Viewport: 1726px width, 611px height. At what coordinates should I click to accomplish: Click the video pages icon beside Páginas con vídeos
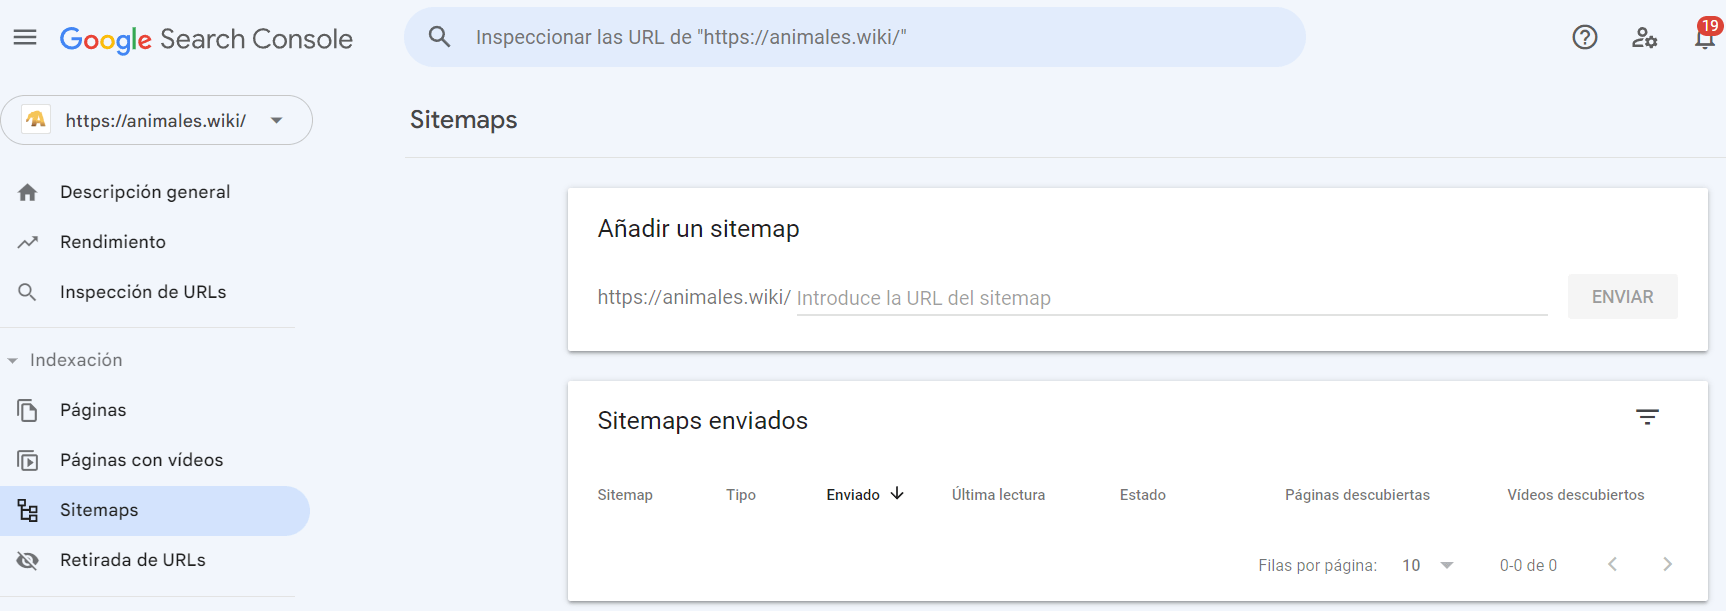tap(28, 460)
